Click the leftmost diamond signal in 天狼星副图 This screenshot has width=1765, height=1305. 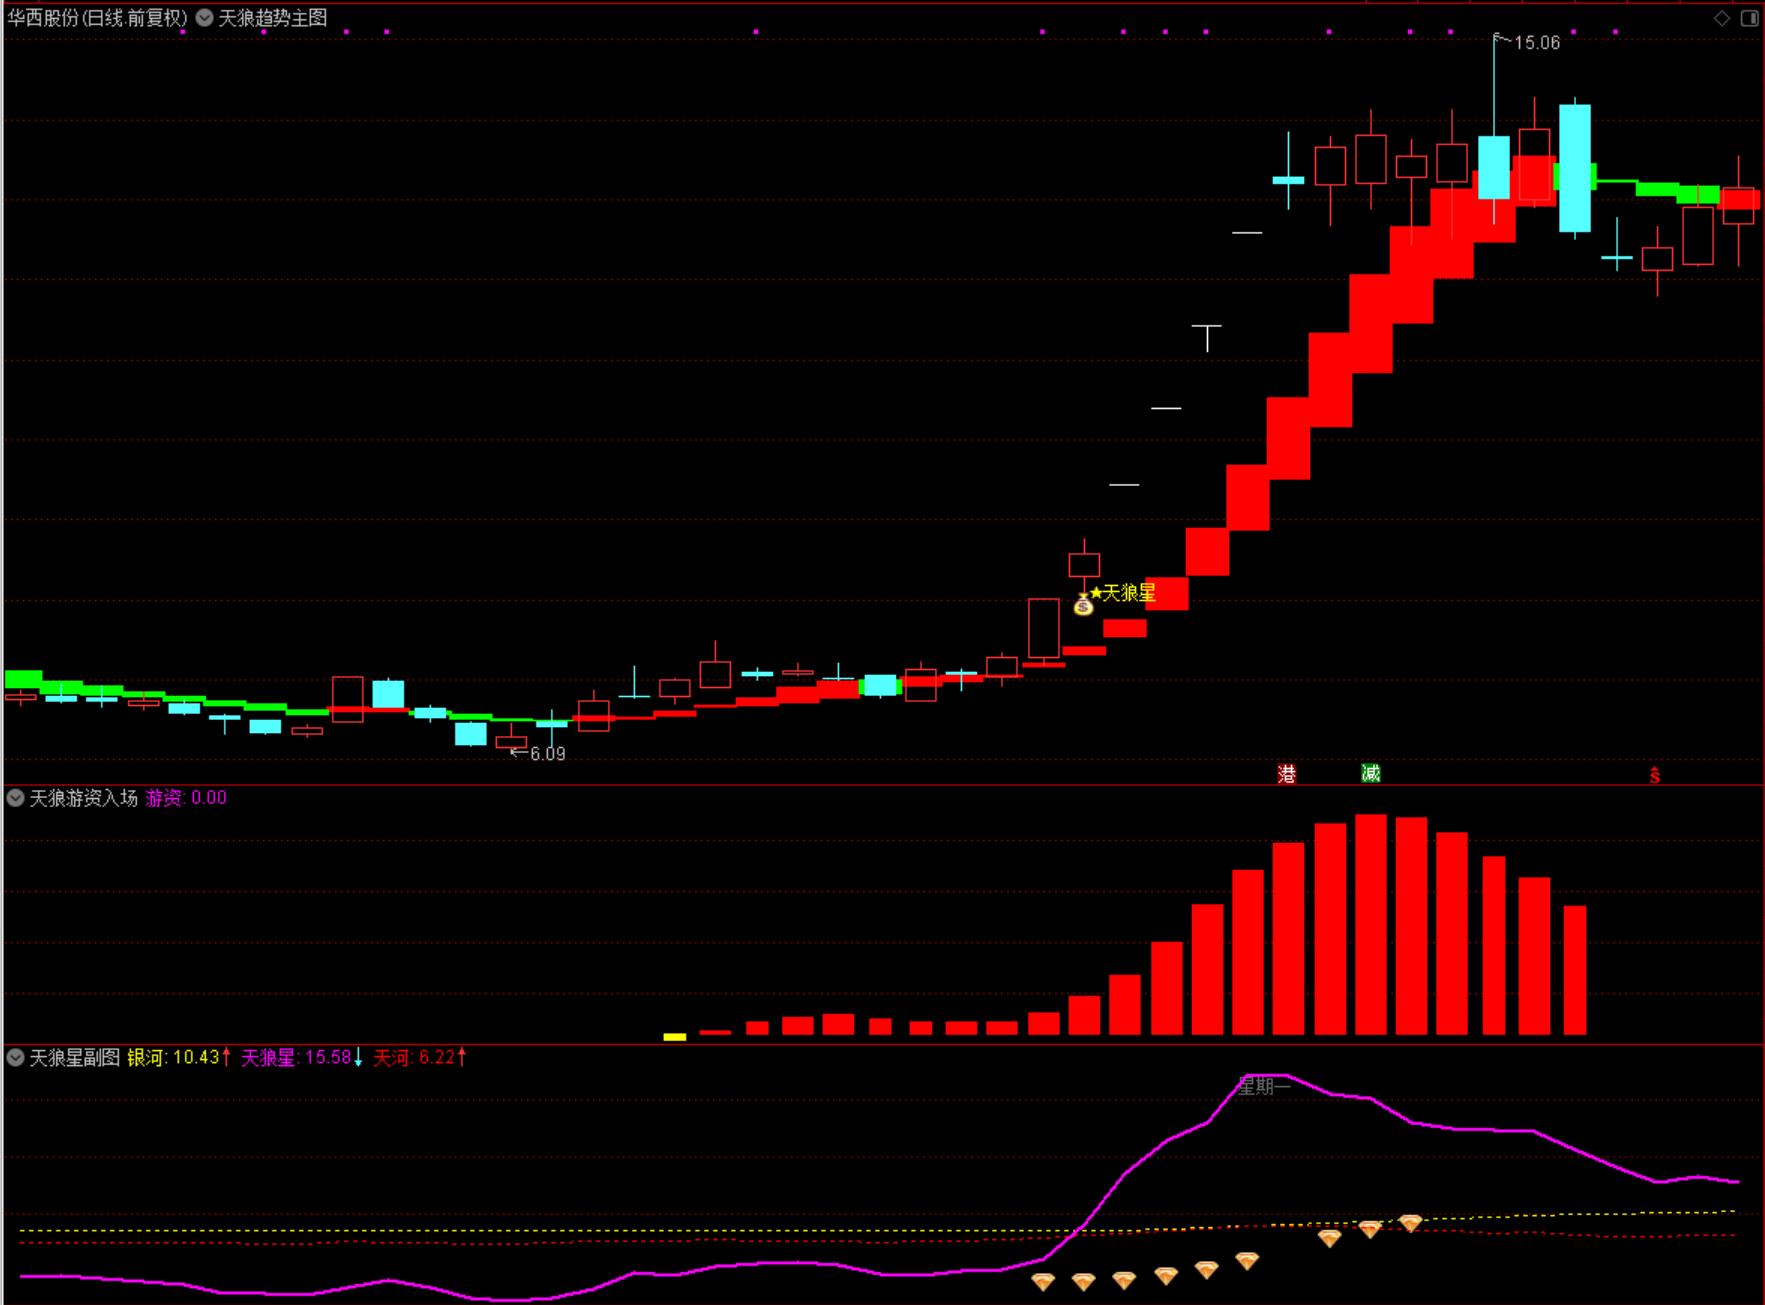[1043, 1281]
